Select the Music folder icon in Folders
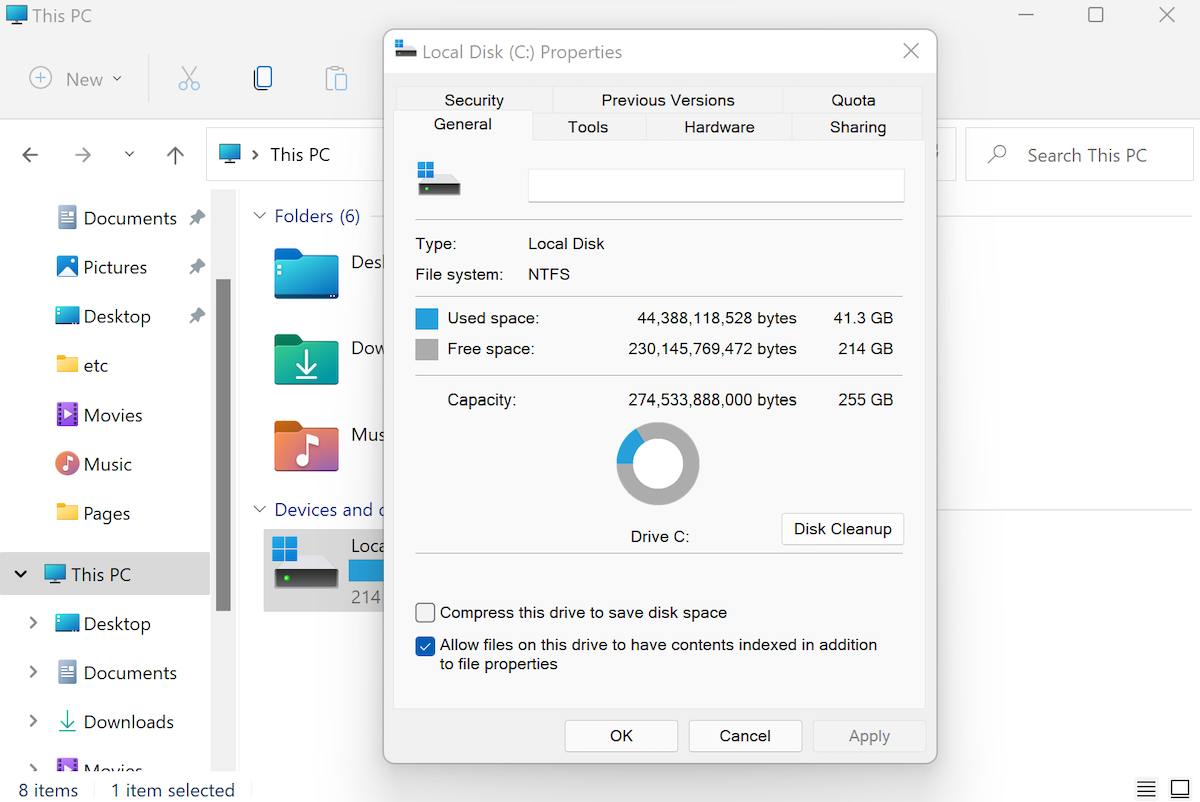Image resolution: width=1200 pixels, height=802 pixels. point(306,445)
